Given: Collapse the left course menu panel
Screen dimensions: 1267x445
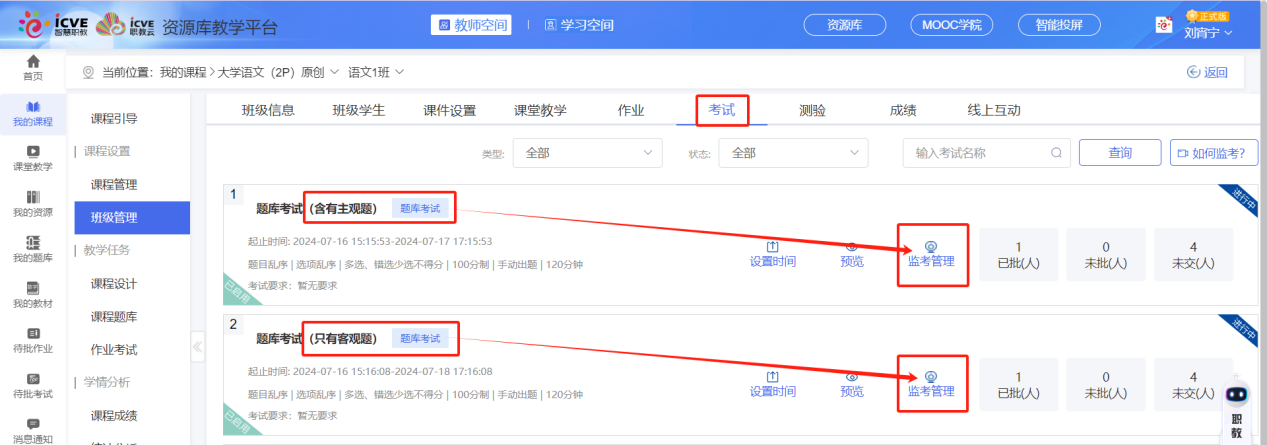Looking at the screenshot, I should (197, 347).
